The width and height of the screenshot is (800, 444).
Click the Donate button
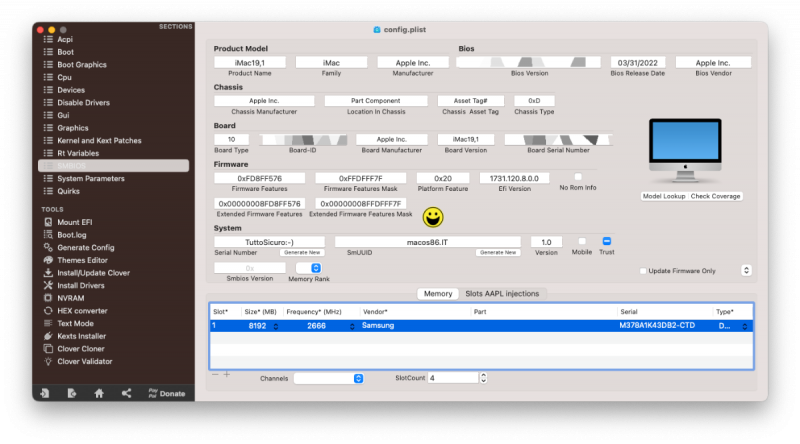tap(167, 393)
